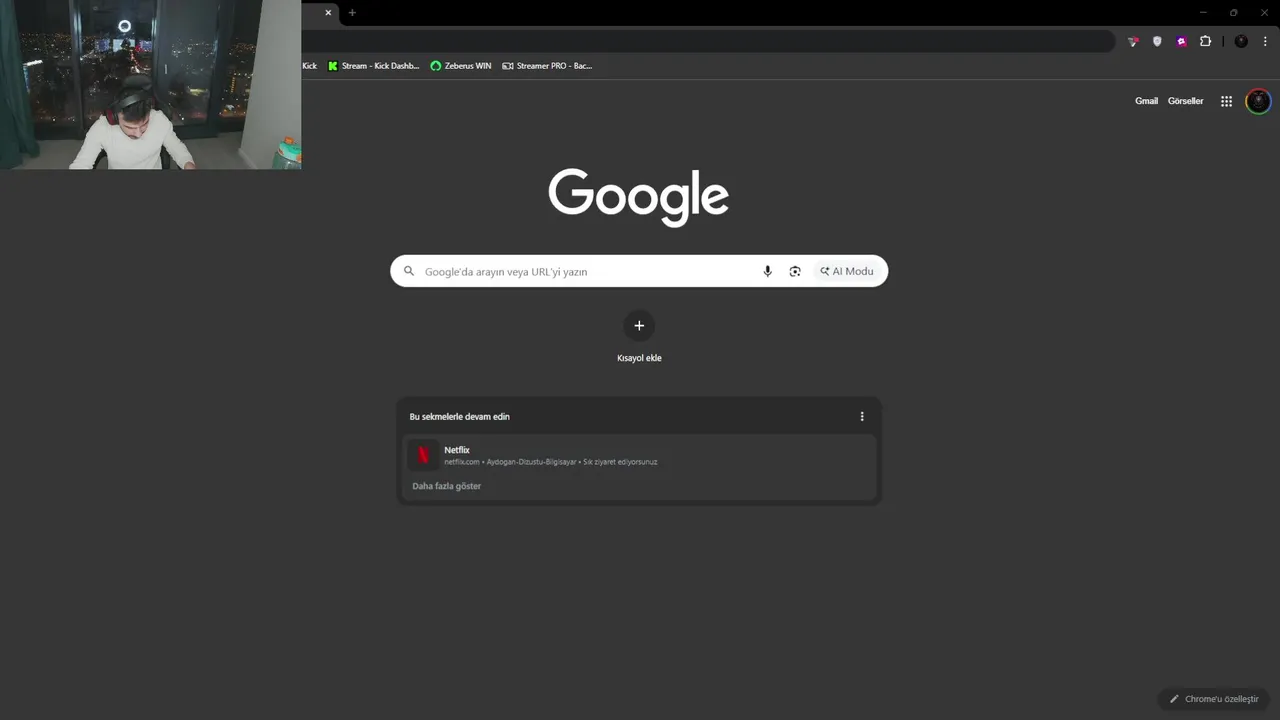Click the purple extension icon in toolbar
This screenshot has width=1280, height=720.
pyautogui.click(x=1181, y=41)
